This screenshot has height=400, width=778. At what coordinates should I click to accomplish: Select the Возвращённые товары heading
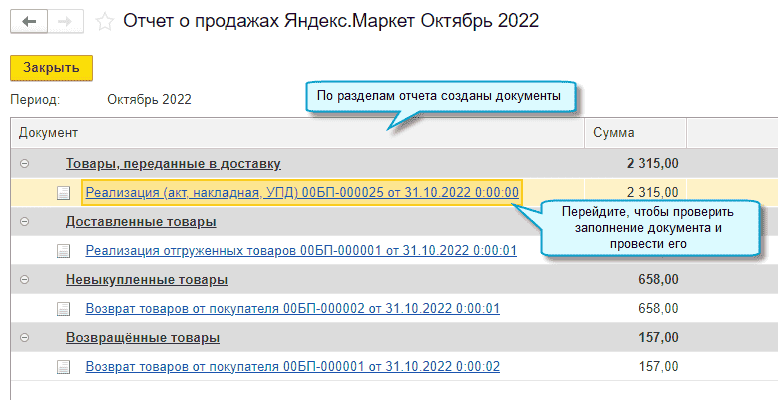(143, 337)
